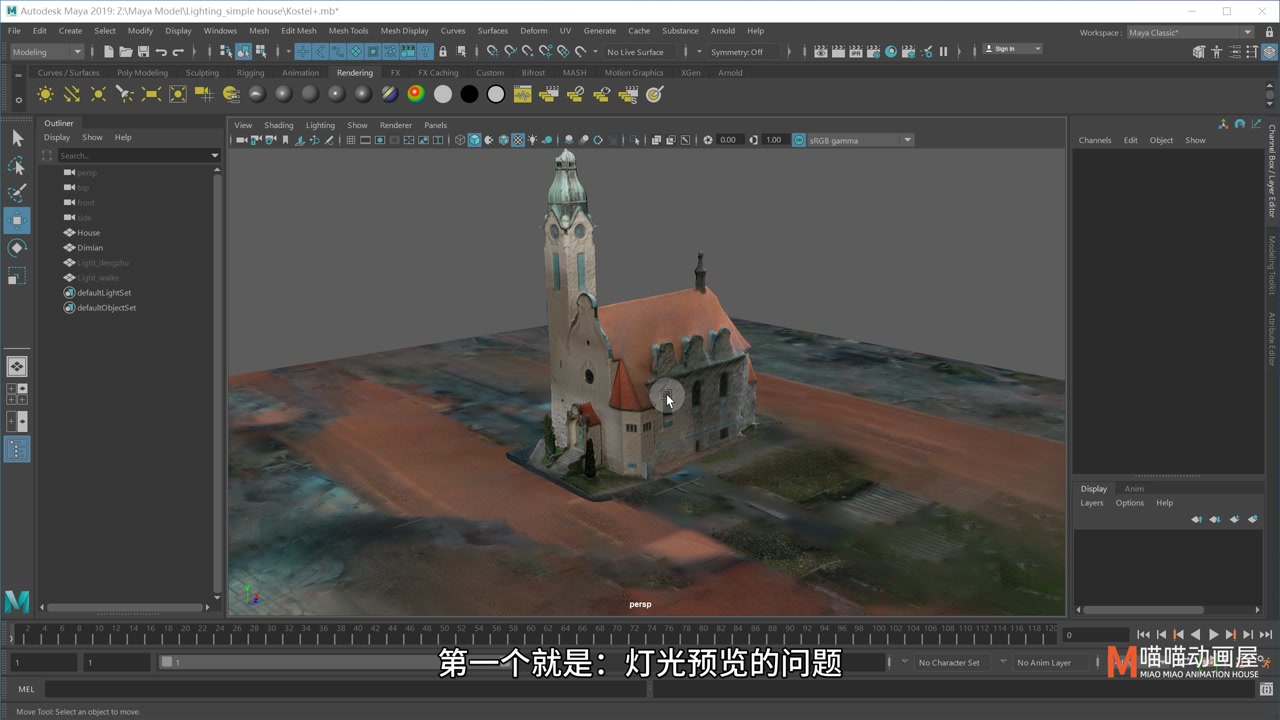
Task: Open the No Anim Layer dropdown
Action: tap(1050, 662)
